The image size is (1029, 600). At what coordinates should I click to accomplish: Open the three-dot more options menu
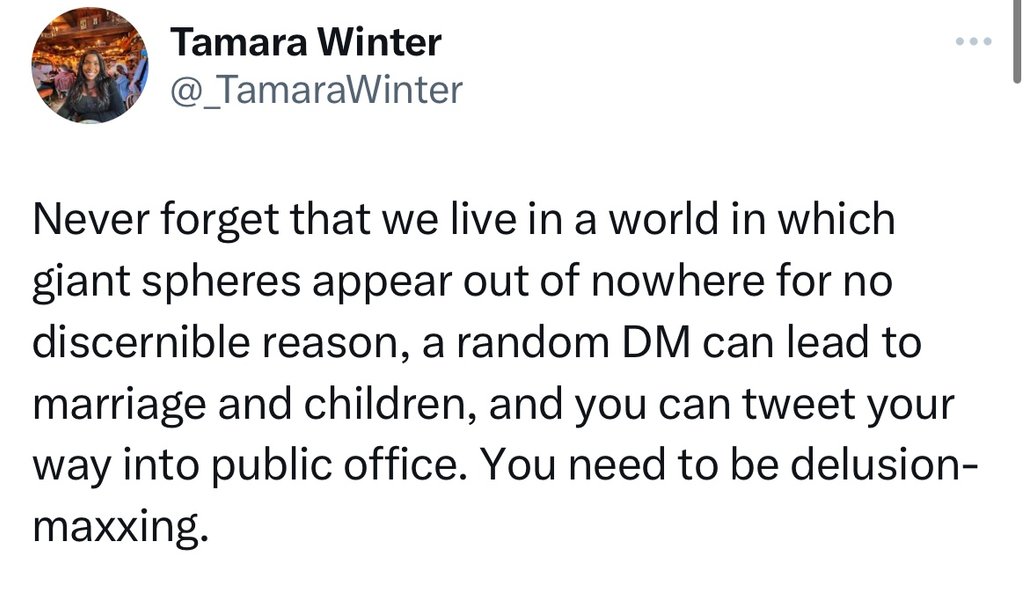coord(973,41)
